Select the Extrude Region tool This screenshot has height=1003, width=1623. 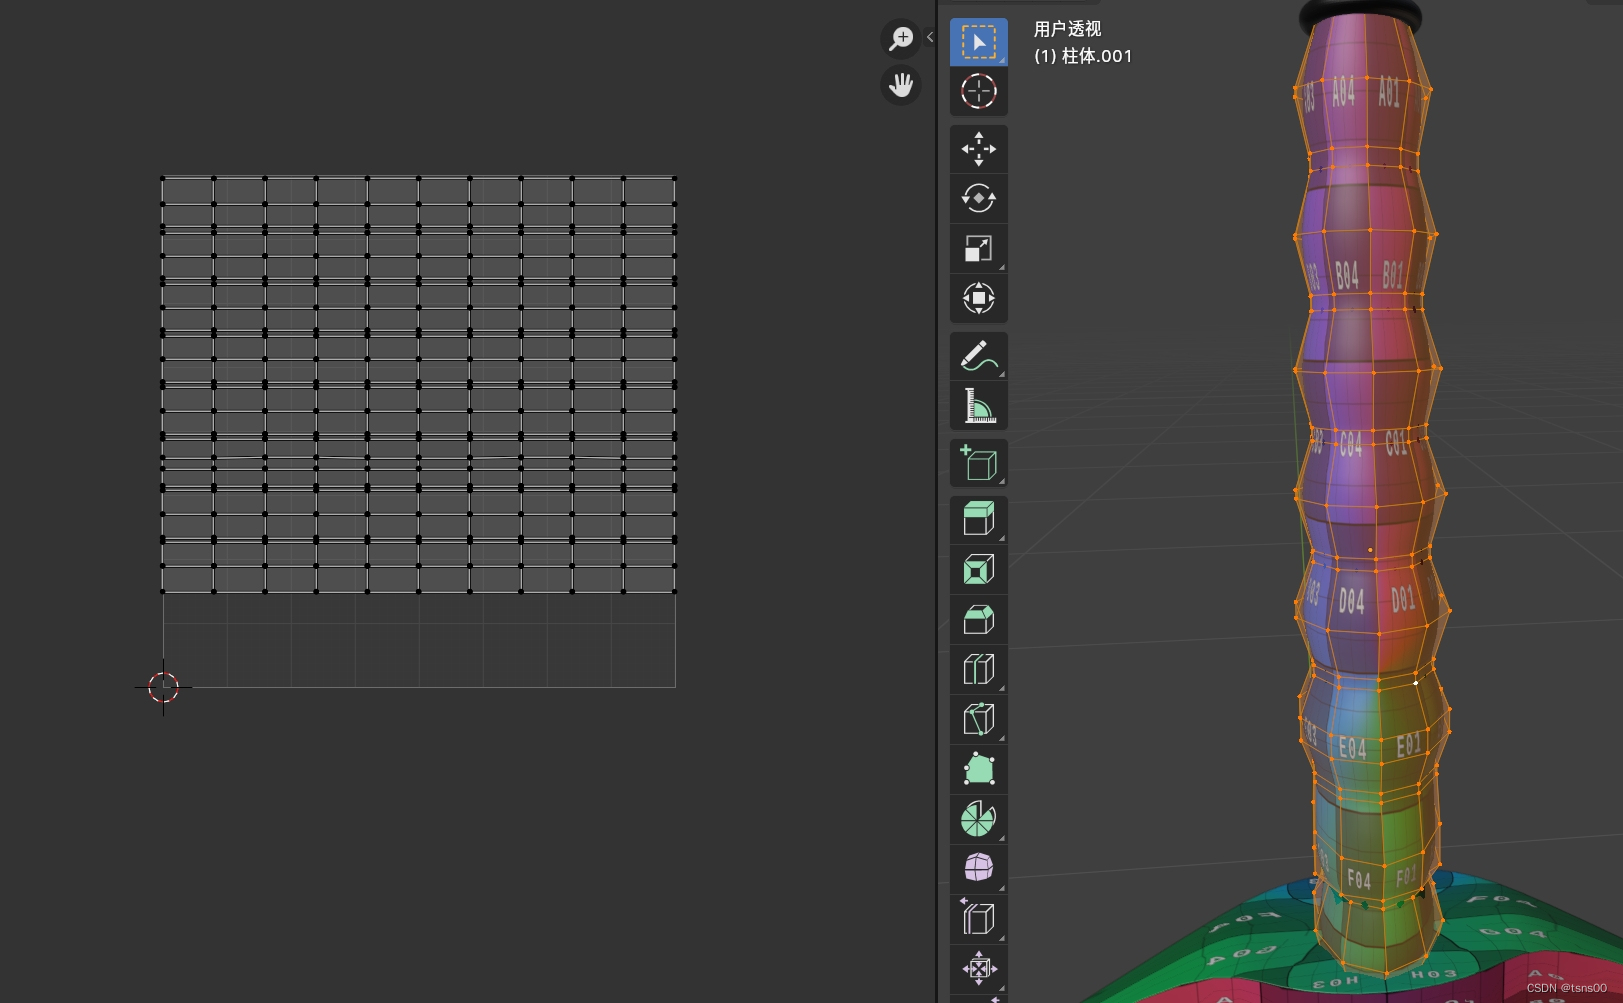click(x=978, y=520)
